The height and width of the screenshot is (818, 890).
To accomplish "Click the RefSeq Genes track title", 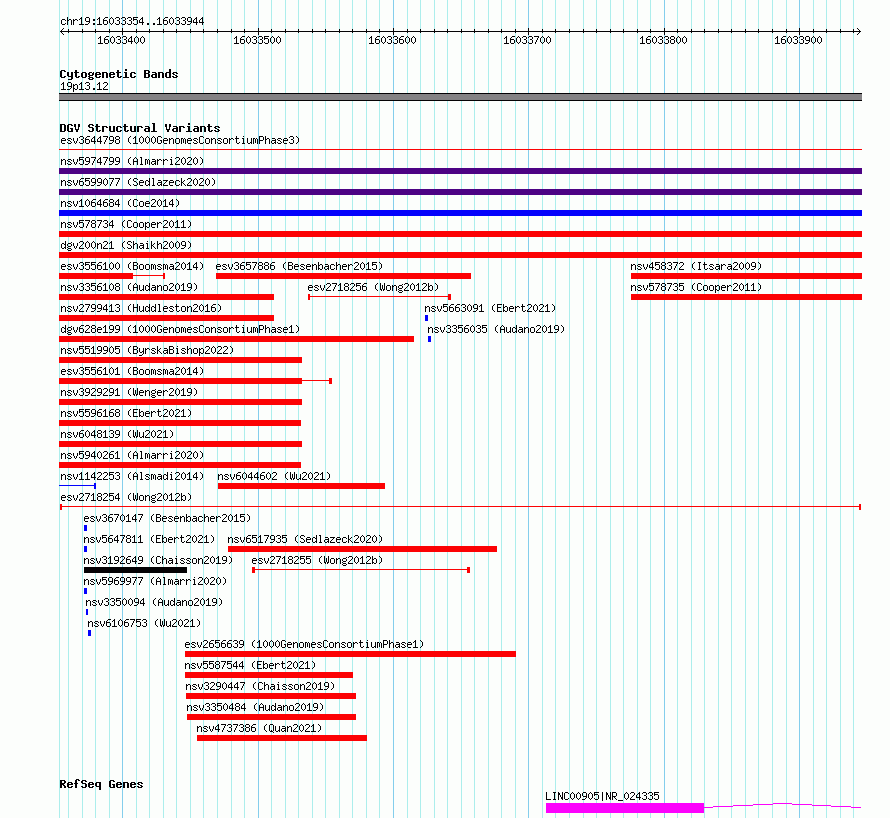I will point(101,785).
